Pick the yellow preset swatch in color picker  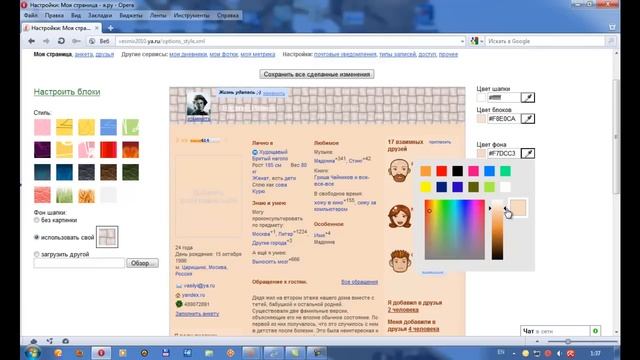coord(425,187)
